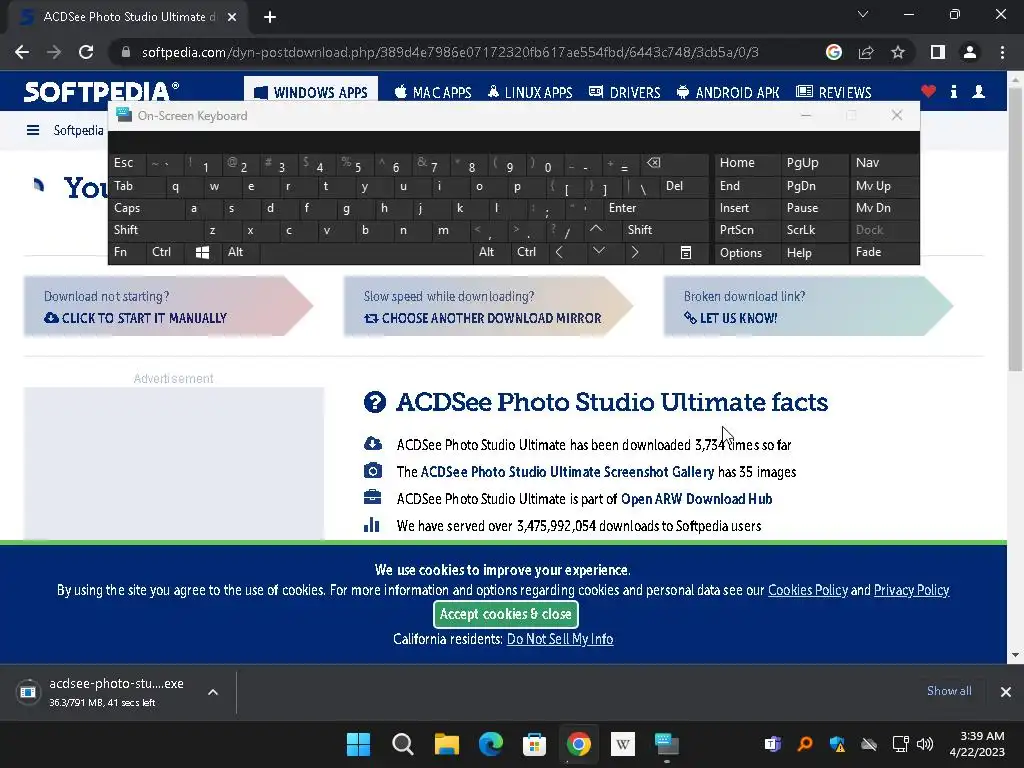Choose another download mirror
1024x768 pixels.
483,318
